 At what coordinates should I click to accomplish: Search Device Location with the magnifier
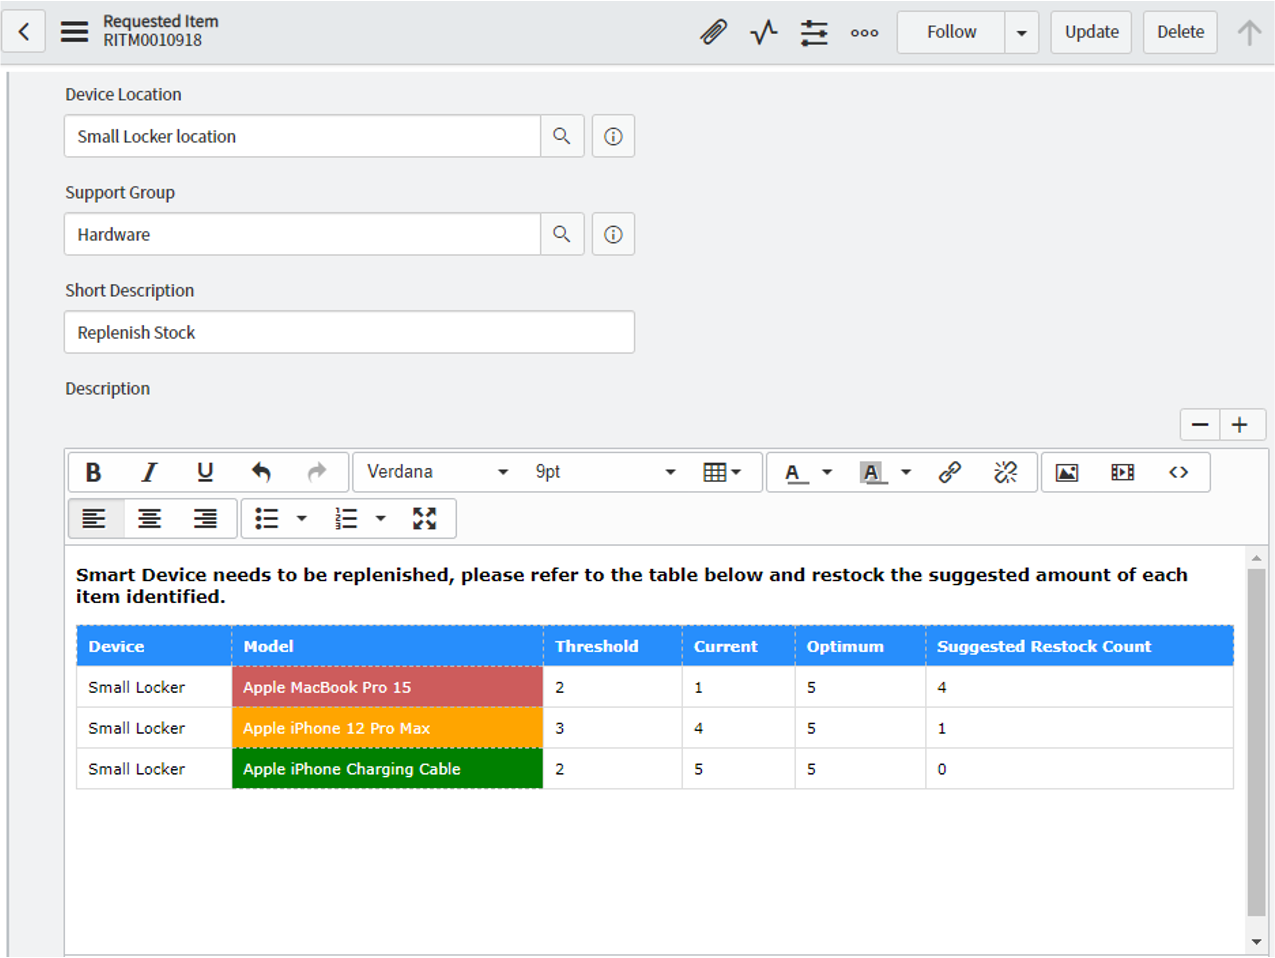tap(562, 136)
